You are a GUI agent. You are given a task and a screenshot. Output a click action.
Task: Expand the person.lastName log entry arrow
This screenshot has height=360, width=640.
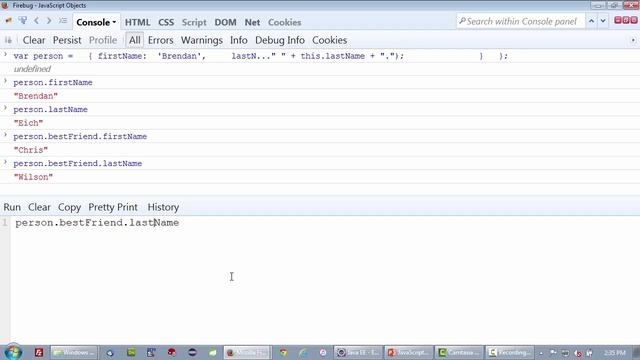(6, 108)
